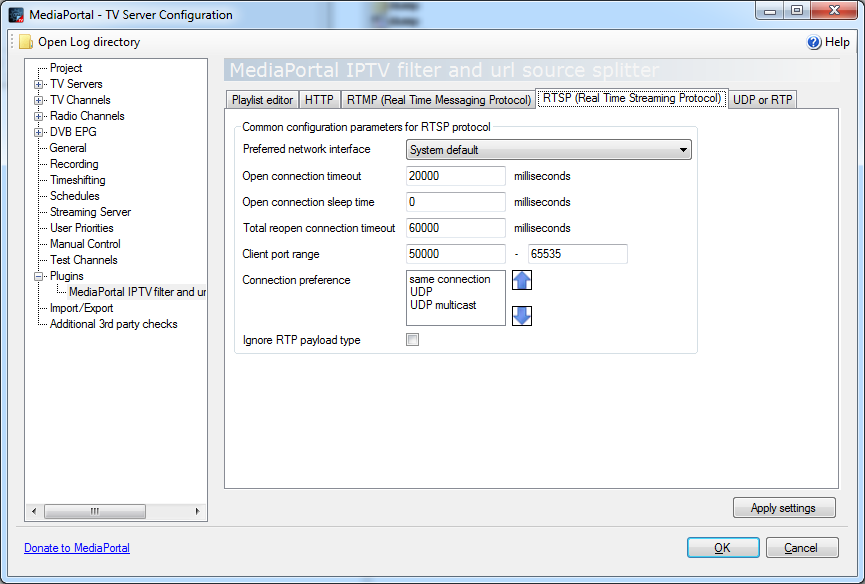865x584 pixels.
Task: Click the blue move-down arrow for Connection preference
Action: point(522,316)
